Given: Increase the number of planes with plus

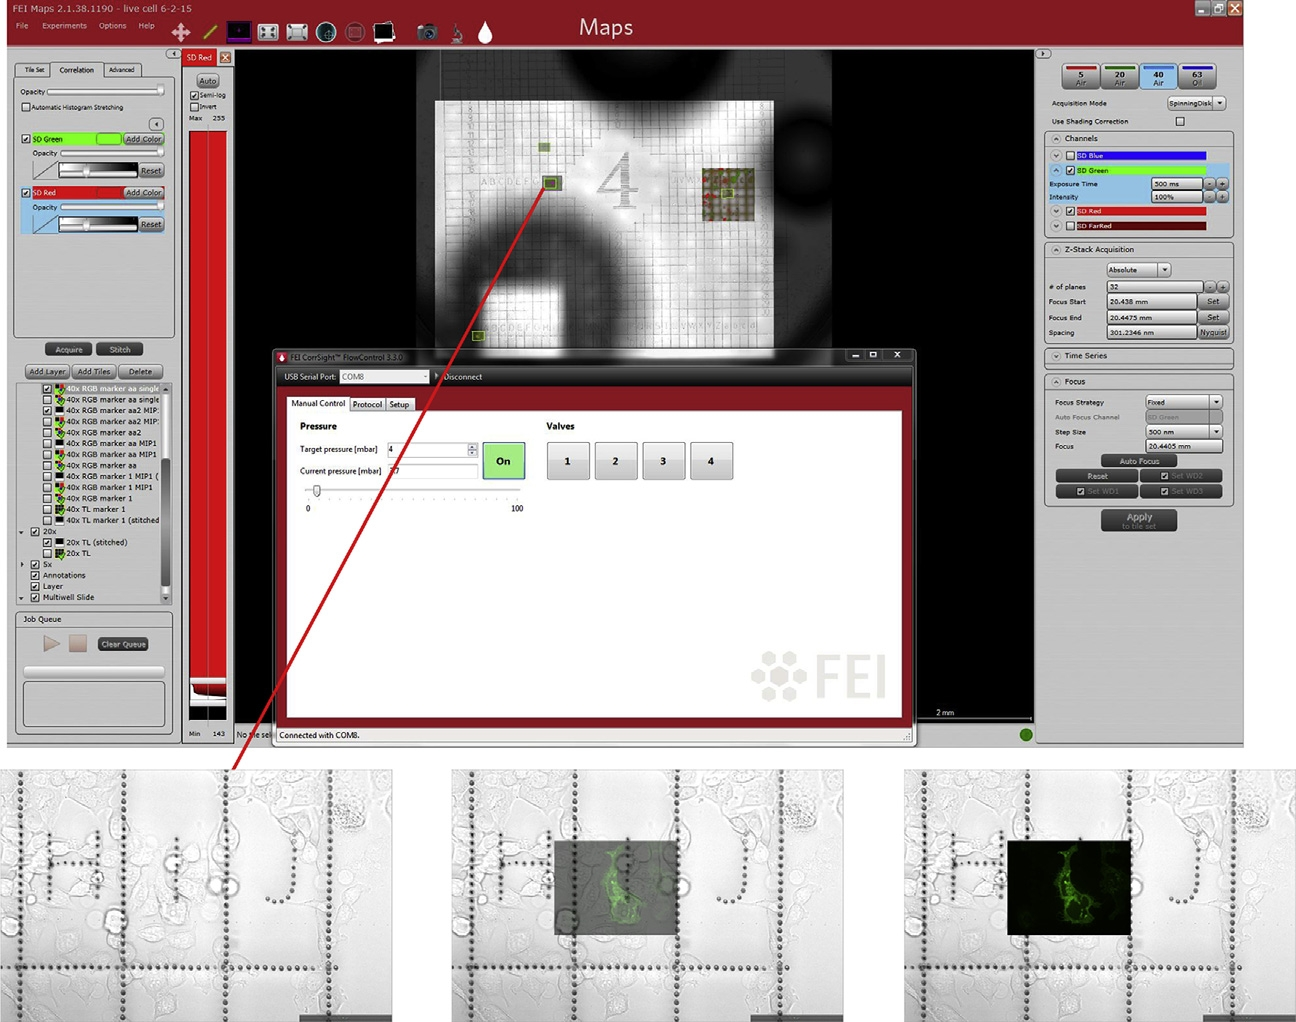Looking at the screenshot, I should (x=1222, y=287).
